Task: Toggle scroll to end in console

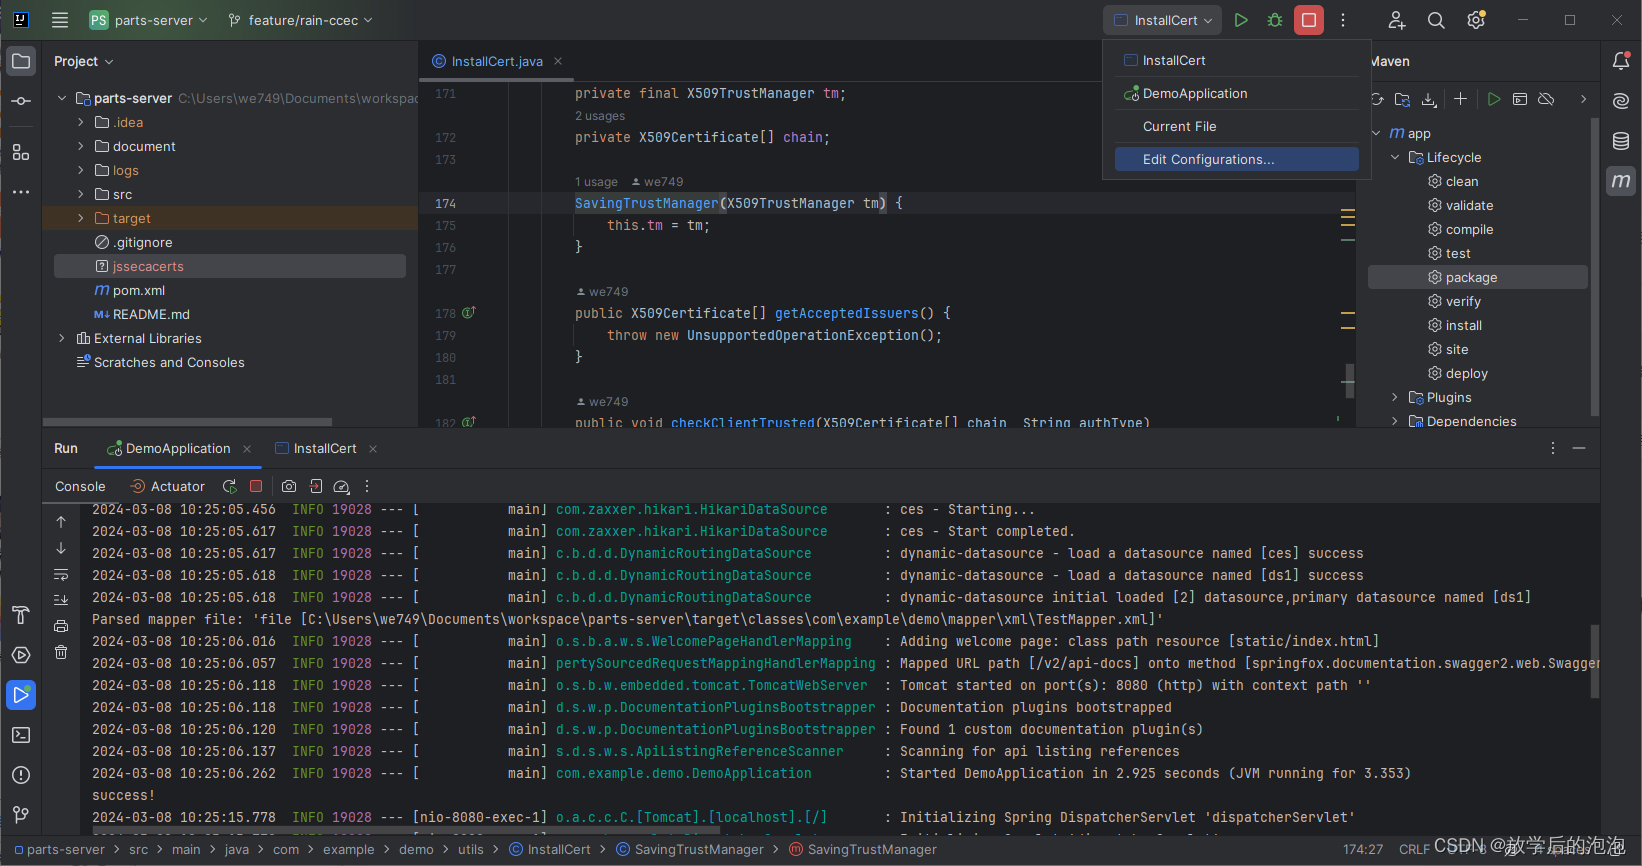Action: 61,600
